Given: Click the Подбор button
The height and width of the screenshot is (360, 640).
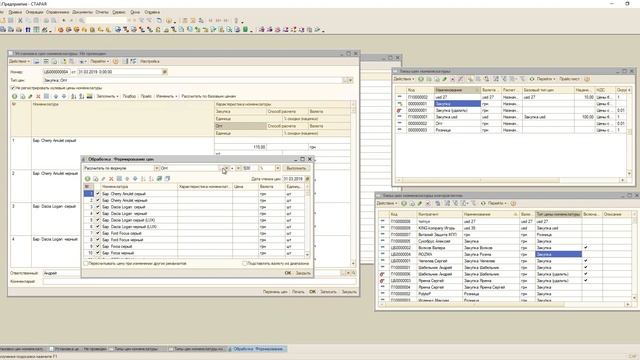Looking at the screenshot, I should (x=129, y=96).
